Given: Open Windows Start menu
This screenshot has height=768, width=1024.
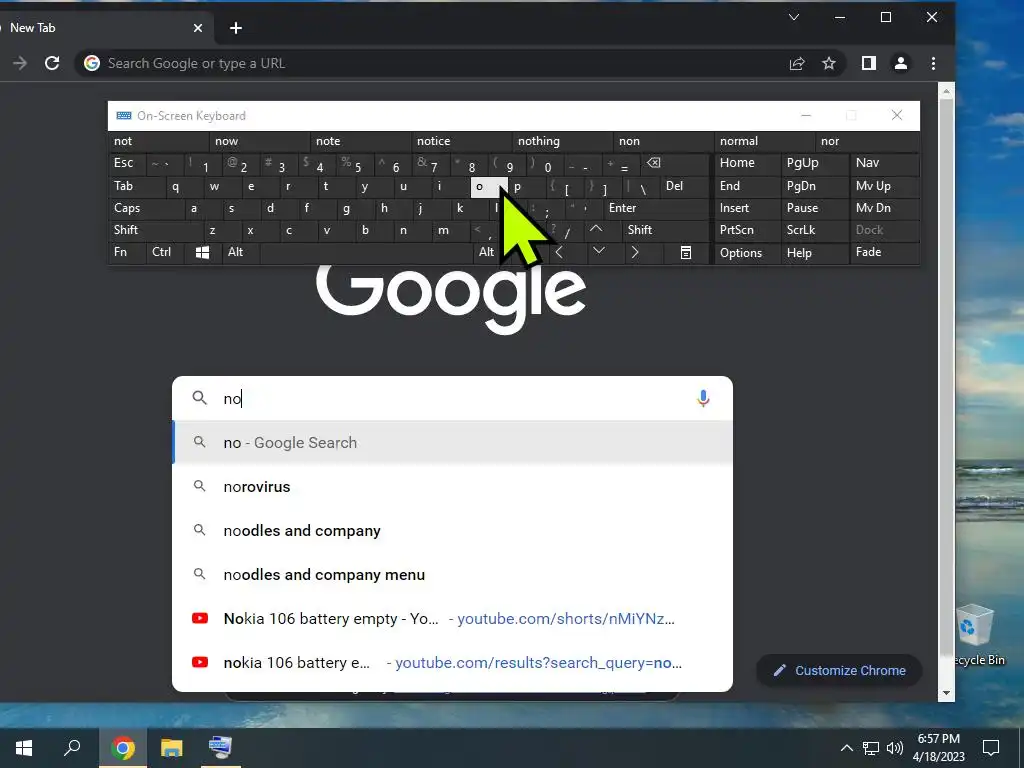Looking at the screenshot, I should [x=24, y=748].
